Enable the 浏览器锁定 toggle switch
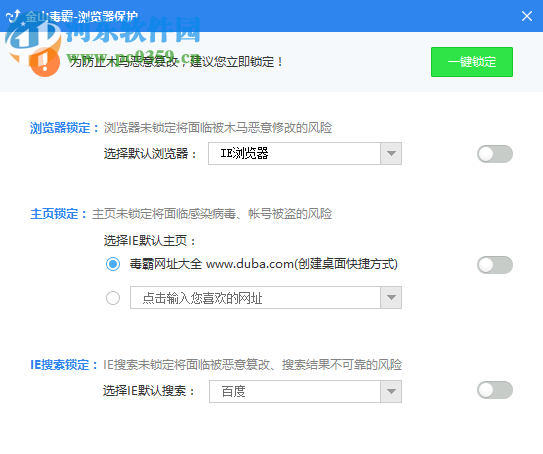This screenshot has width=543, height=454. click(495, 154)
